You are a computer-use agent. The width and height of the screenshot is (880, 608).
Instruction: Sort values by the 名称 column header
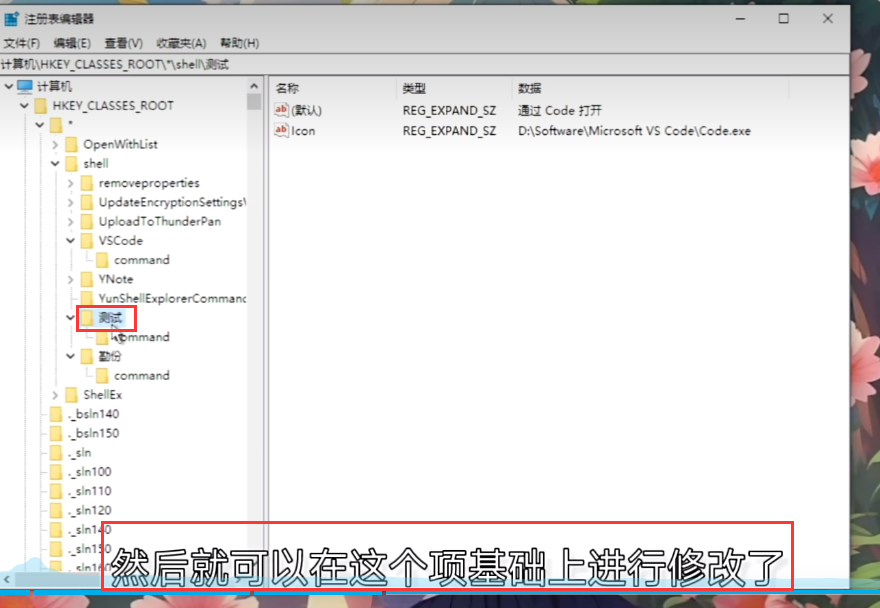(x=288, y=88)
